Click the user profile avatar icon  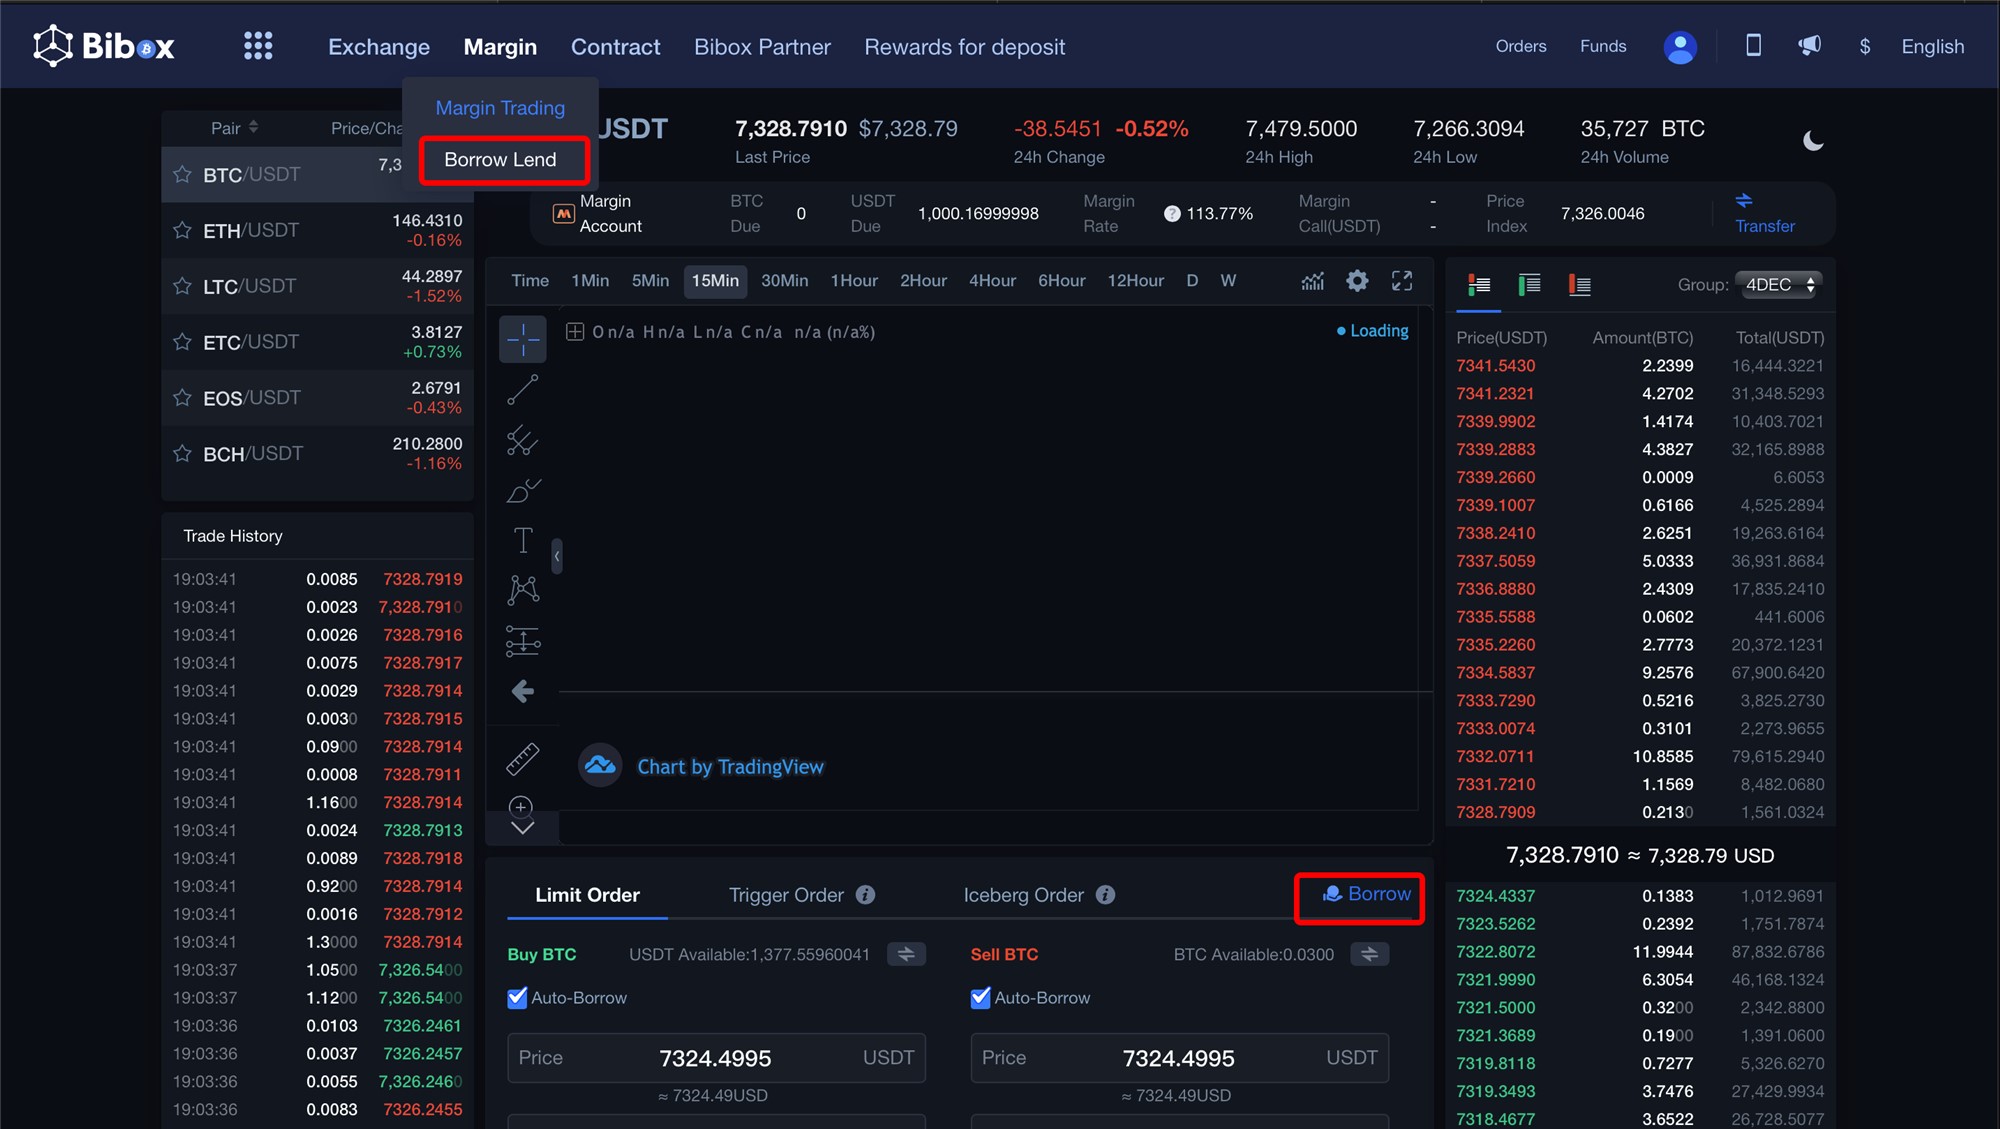(1679, 47)
